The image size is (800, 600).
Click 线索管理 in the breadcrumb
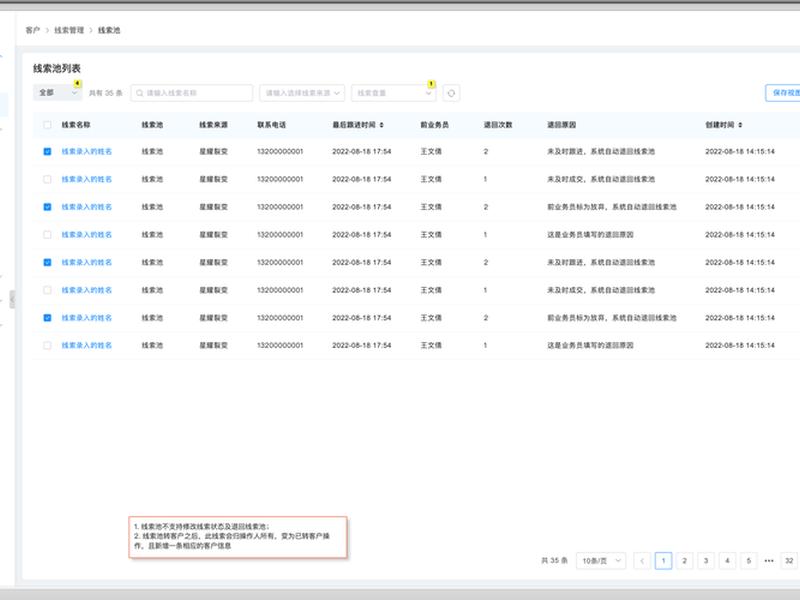pos(69,30)
